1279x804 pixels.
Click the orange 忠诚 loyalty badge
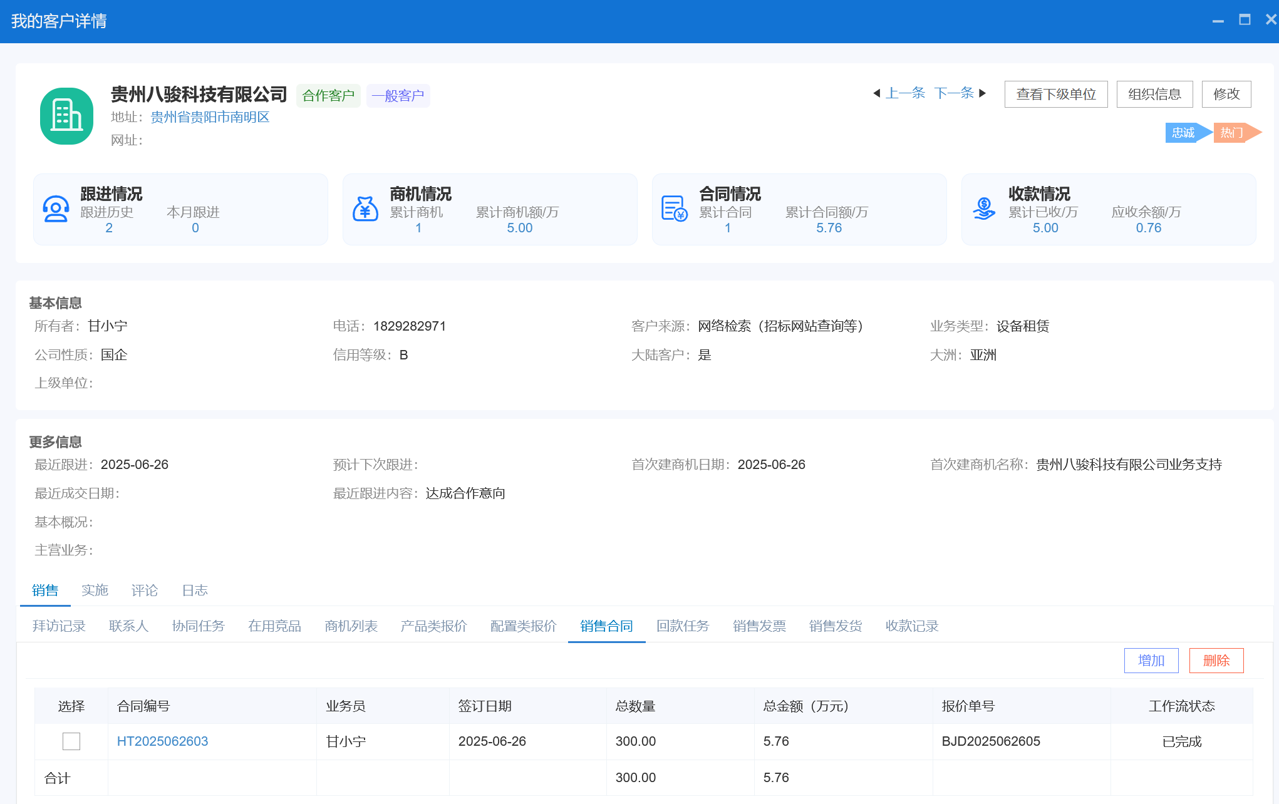click(1184, 132)
